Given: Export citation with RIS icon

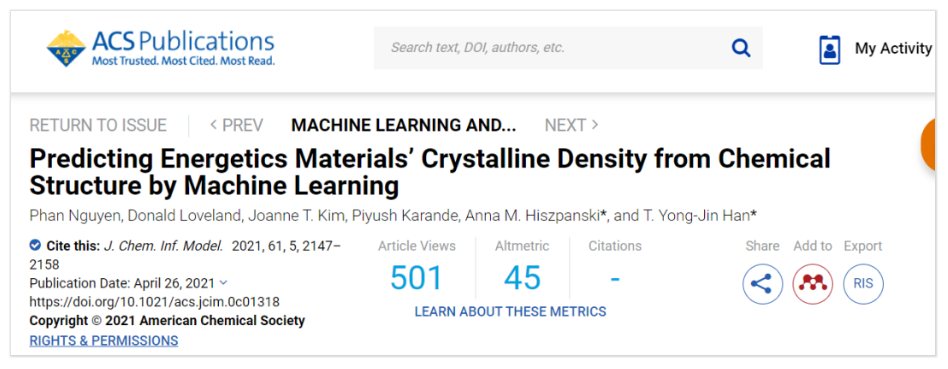Looking at the screenshot, I should click(x=863, y=283).
